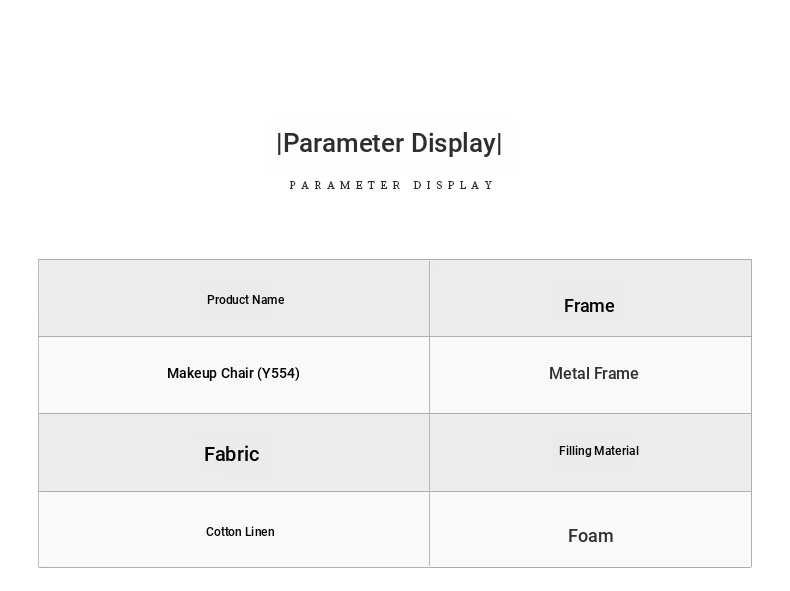The width and height of the screenshot is (790, 591).
Task: Click the word "Display" in the large heading
Action: 453,144
